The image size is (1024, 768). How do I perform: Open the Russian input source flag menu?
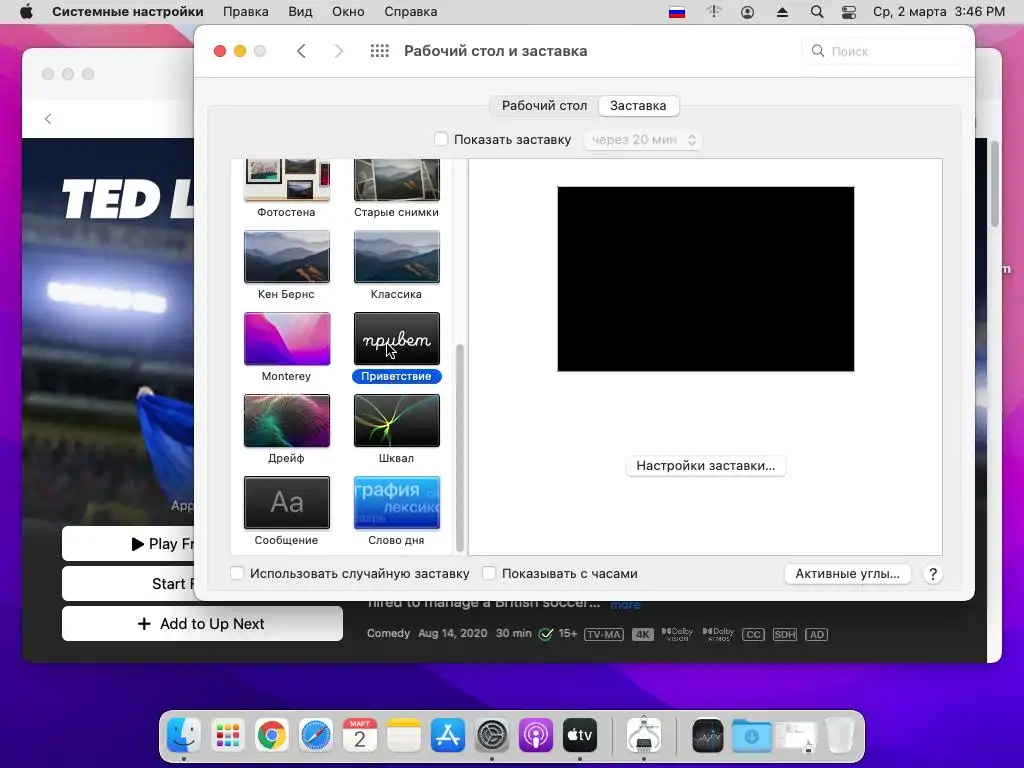coord(677,12)
